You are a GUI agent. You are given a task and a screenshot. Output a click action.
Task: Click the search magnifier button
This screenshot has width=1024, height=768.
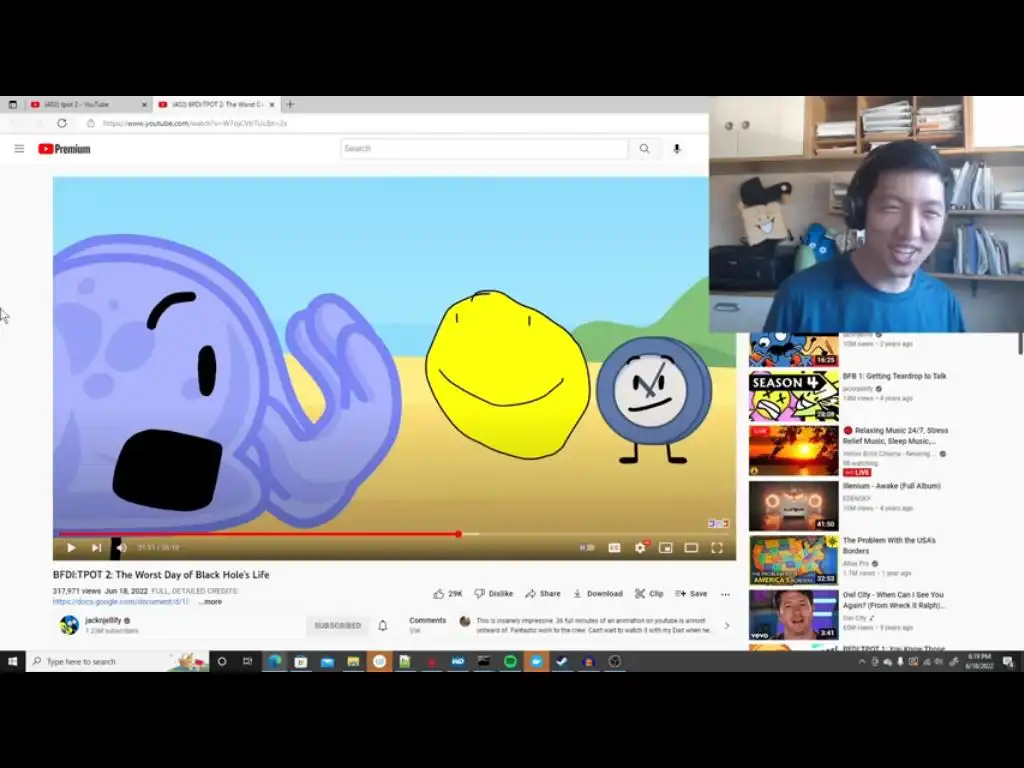point(645,149)
